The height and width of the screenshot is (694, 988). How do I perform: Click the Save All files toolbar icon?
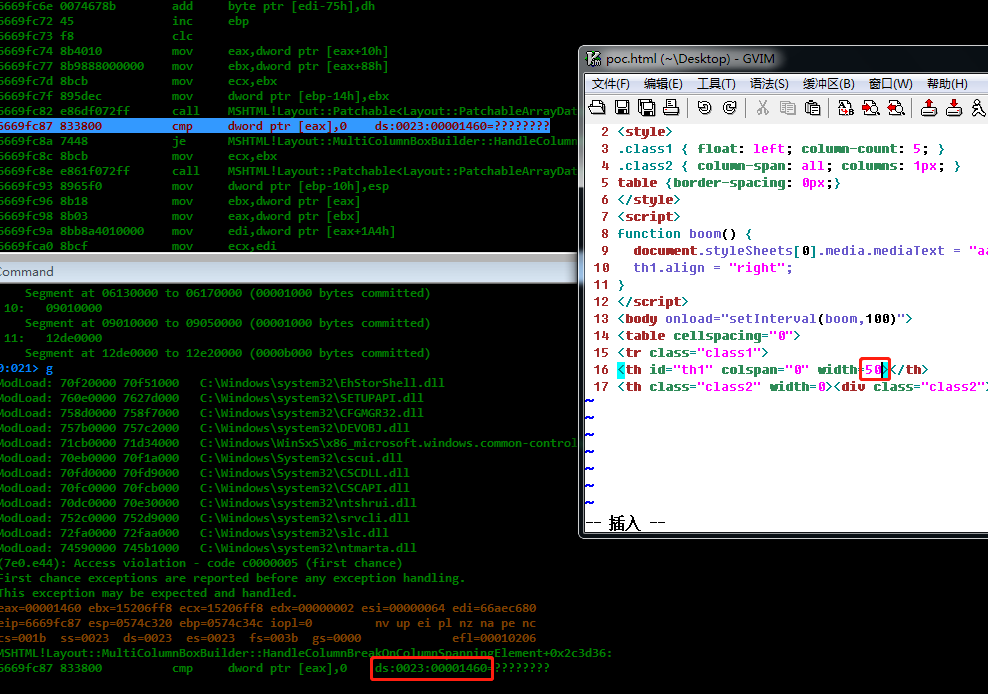click(646, 108)
